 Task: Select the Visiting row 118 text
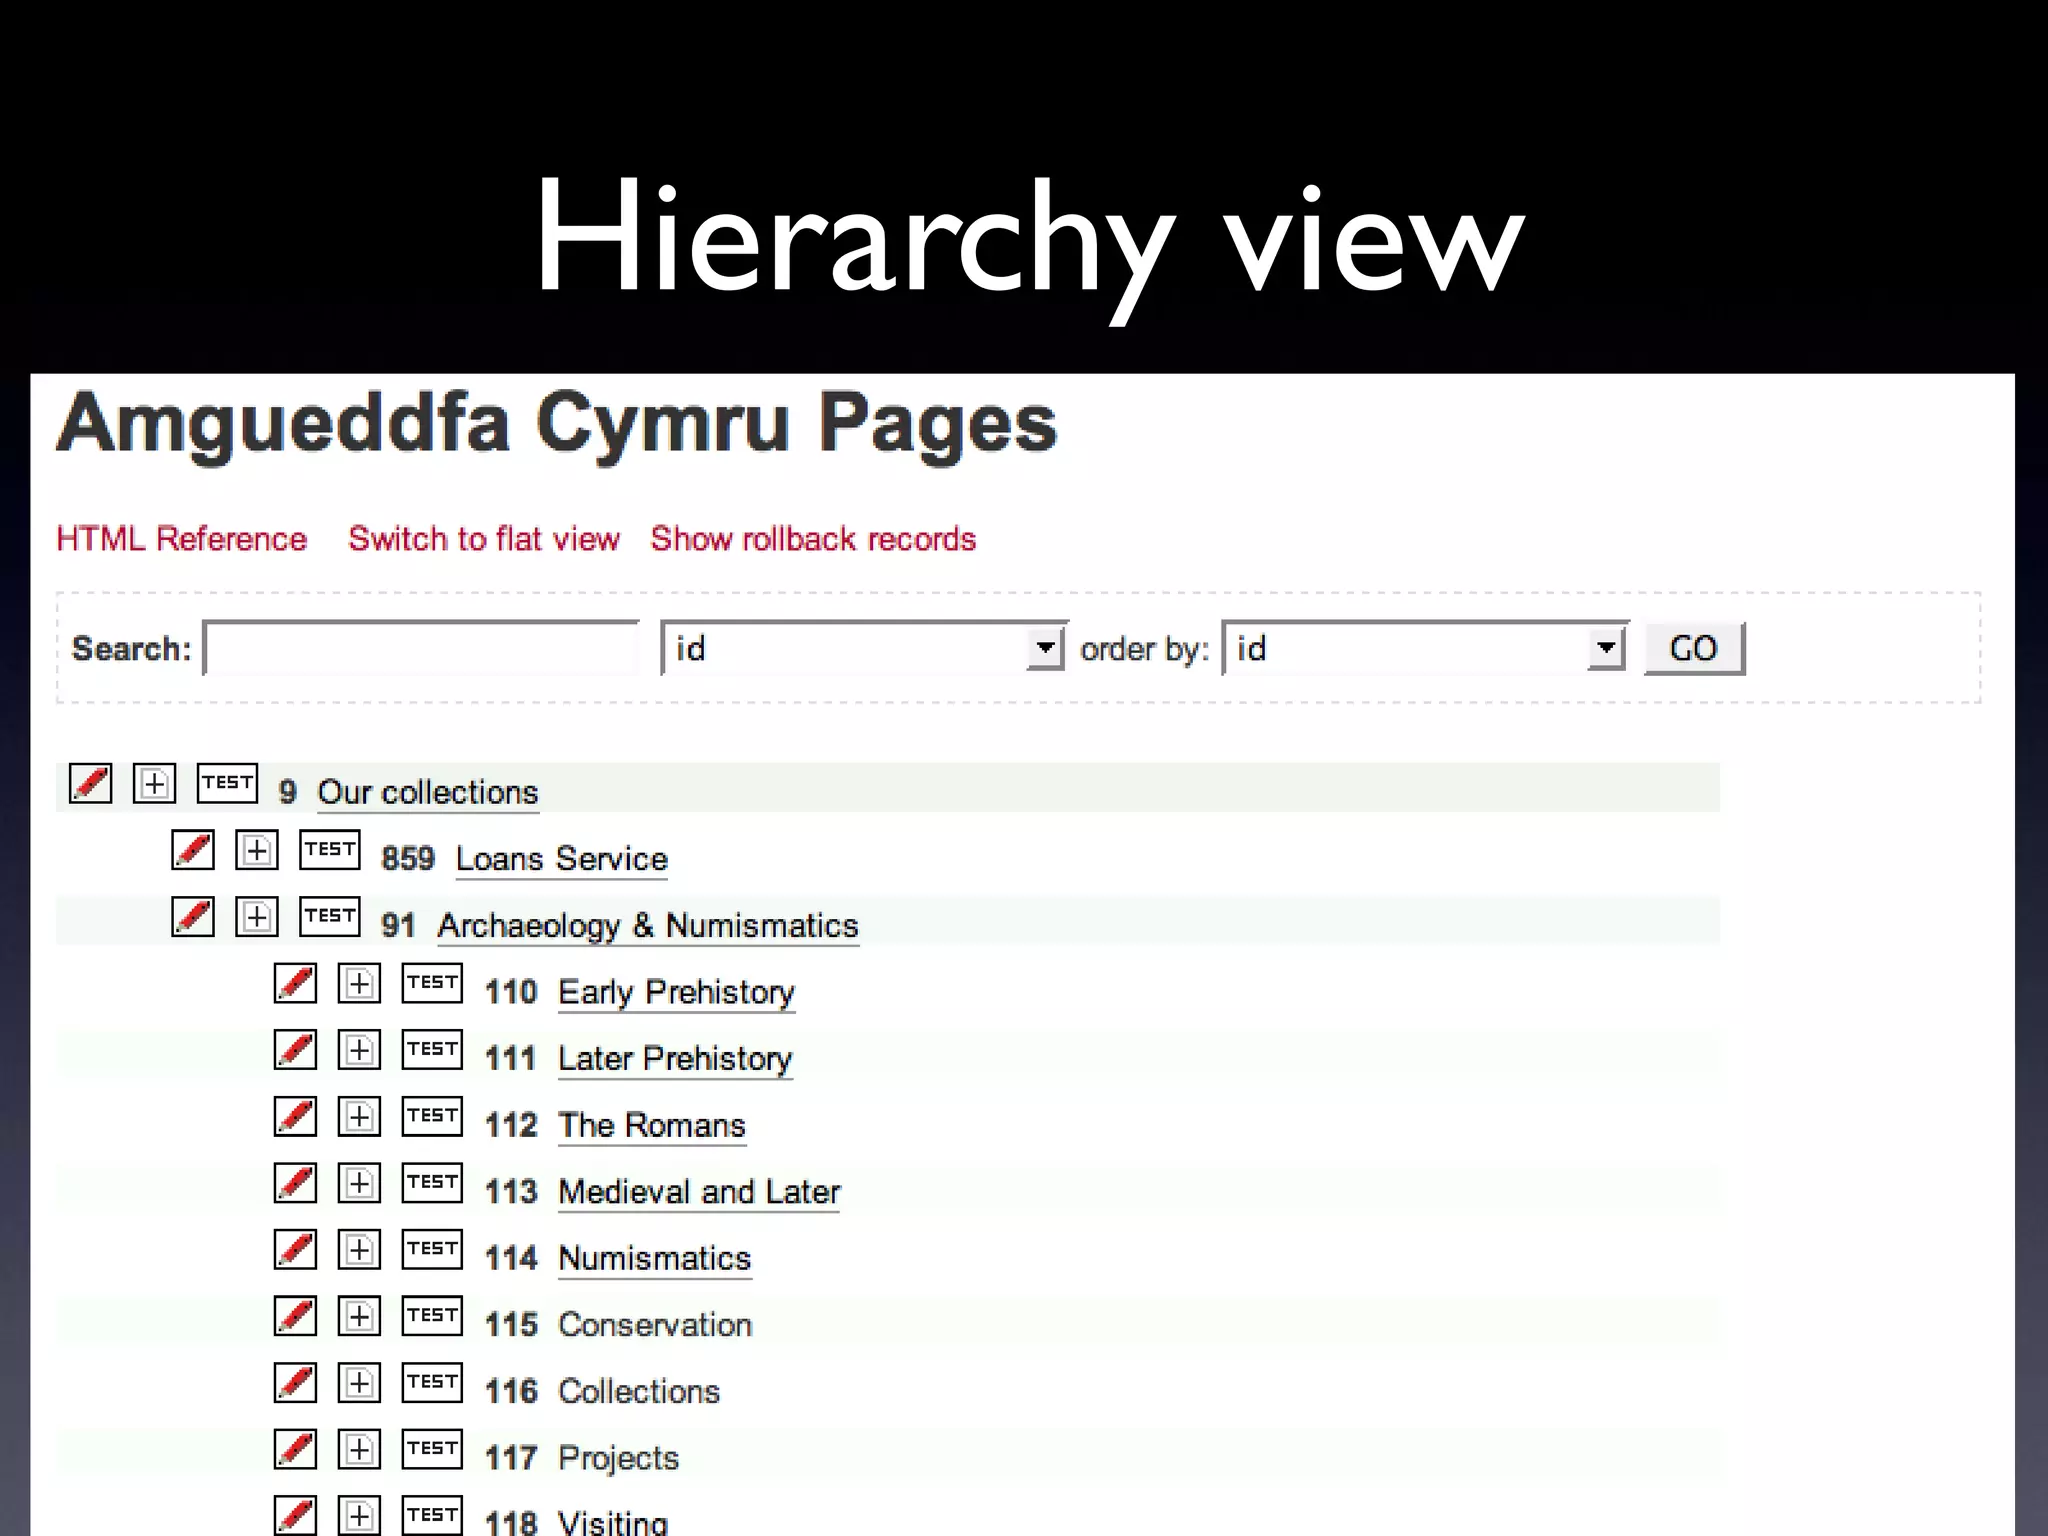pos(613,1521)
